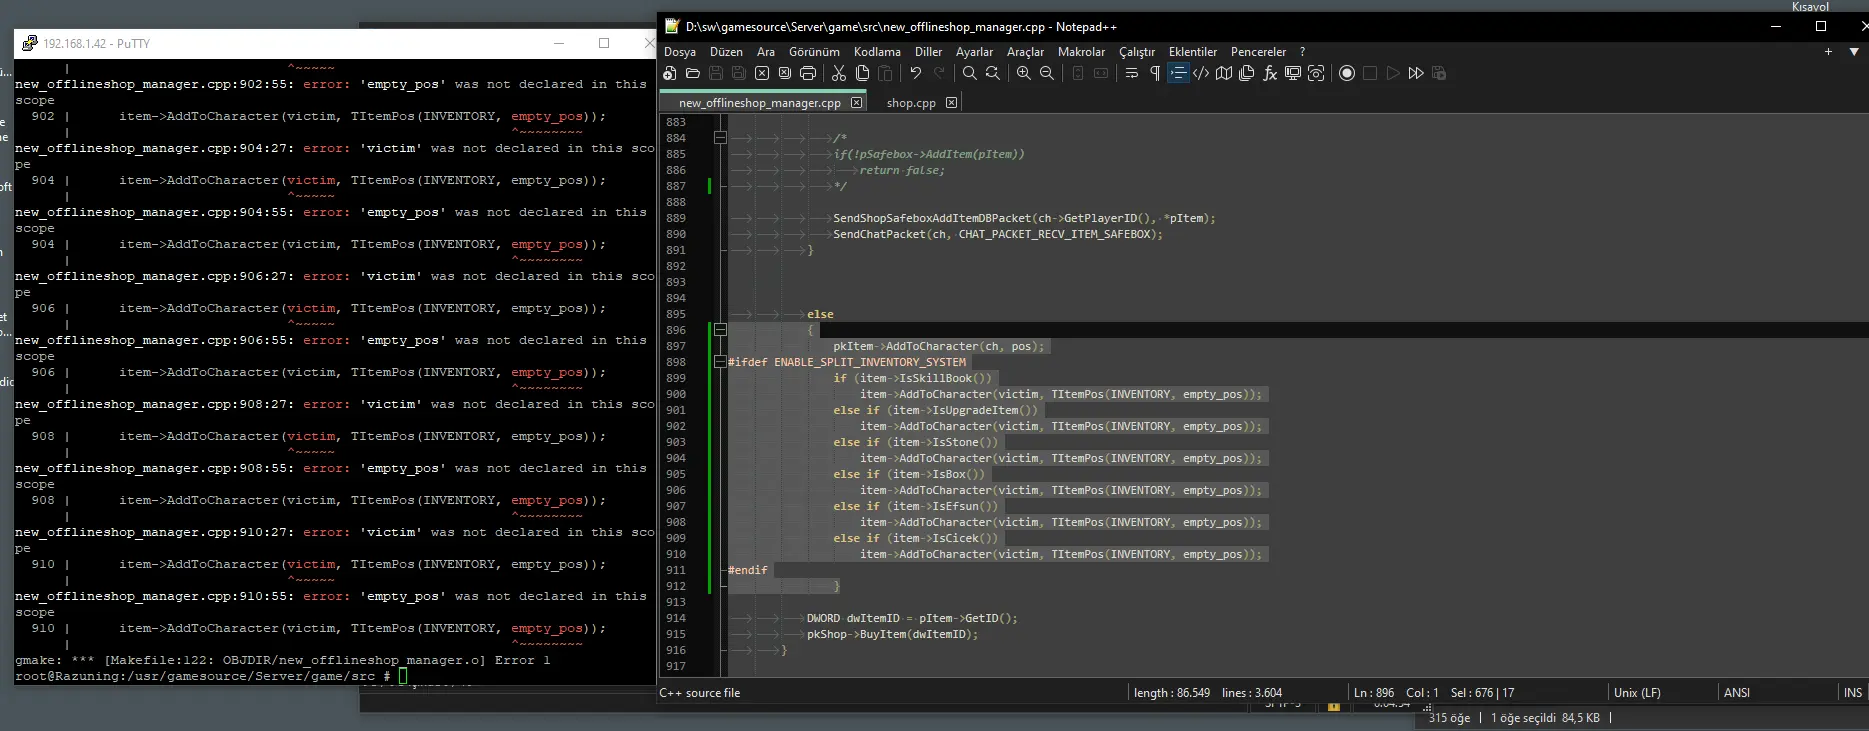Viewport: 1869px width, 731px height.
Task: Toggle the indent guide toolbar button
Action: [x=1178, y=73]
